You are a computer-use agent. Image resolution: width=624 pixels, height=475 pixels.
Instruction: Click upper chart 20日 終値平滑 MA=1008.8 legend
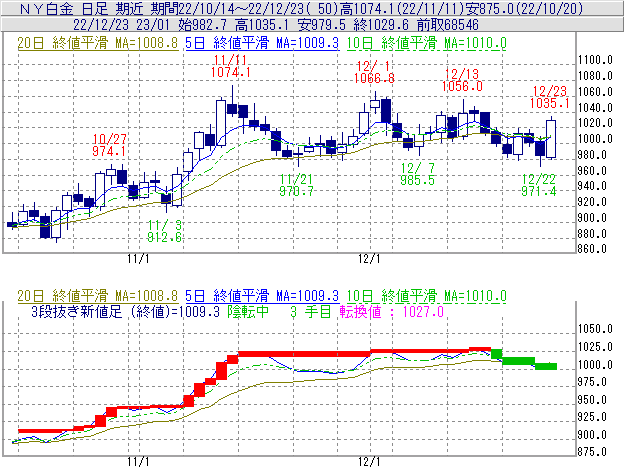(x=98, y=43)
